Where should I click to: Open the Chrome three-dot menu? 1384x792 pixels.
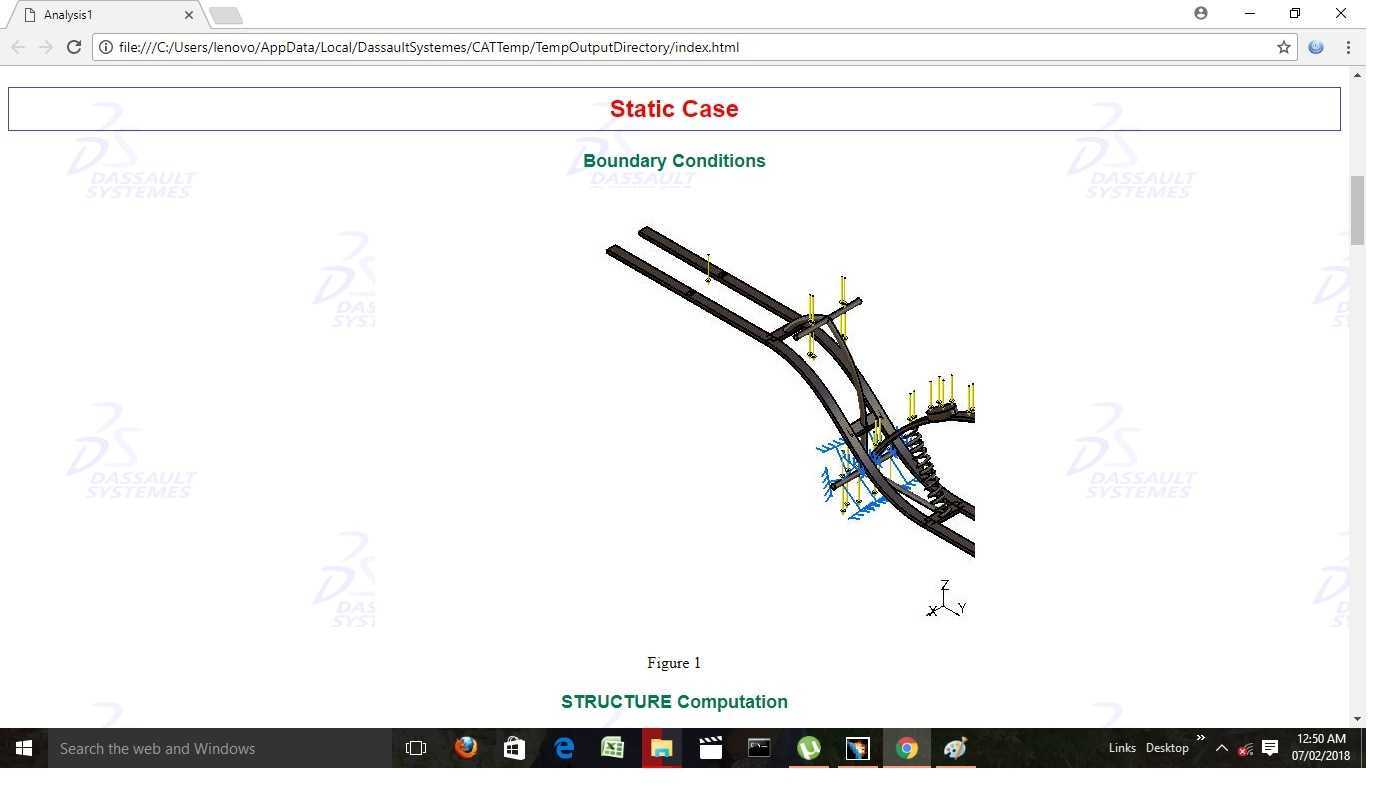1348,47
